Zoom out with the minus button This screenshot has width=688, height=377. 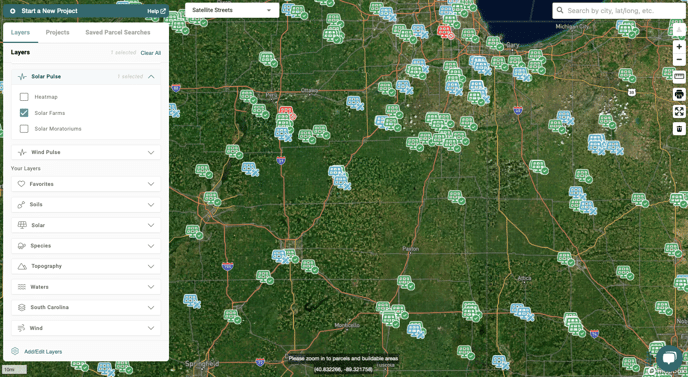coord(679,59)
